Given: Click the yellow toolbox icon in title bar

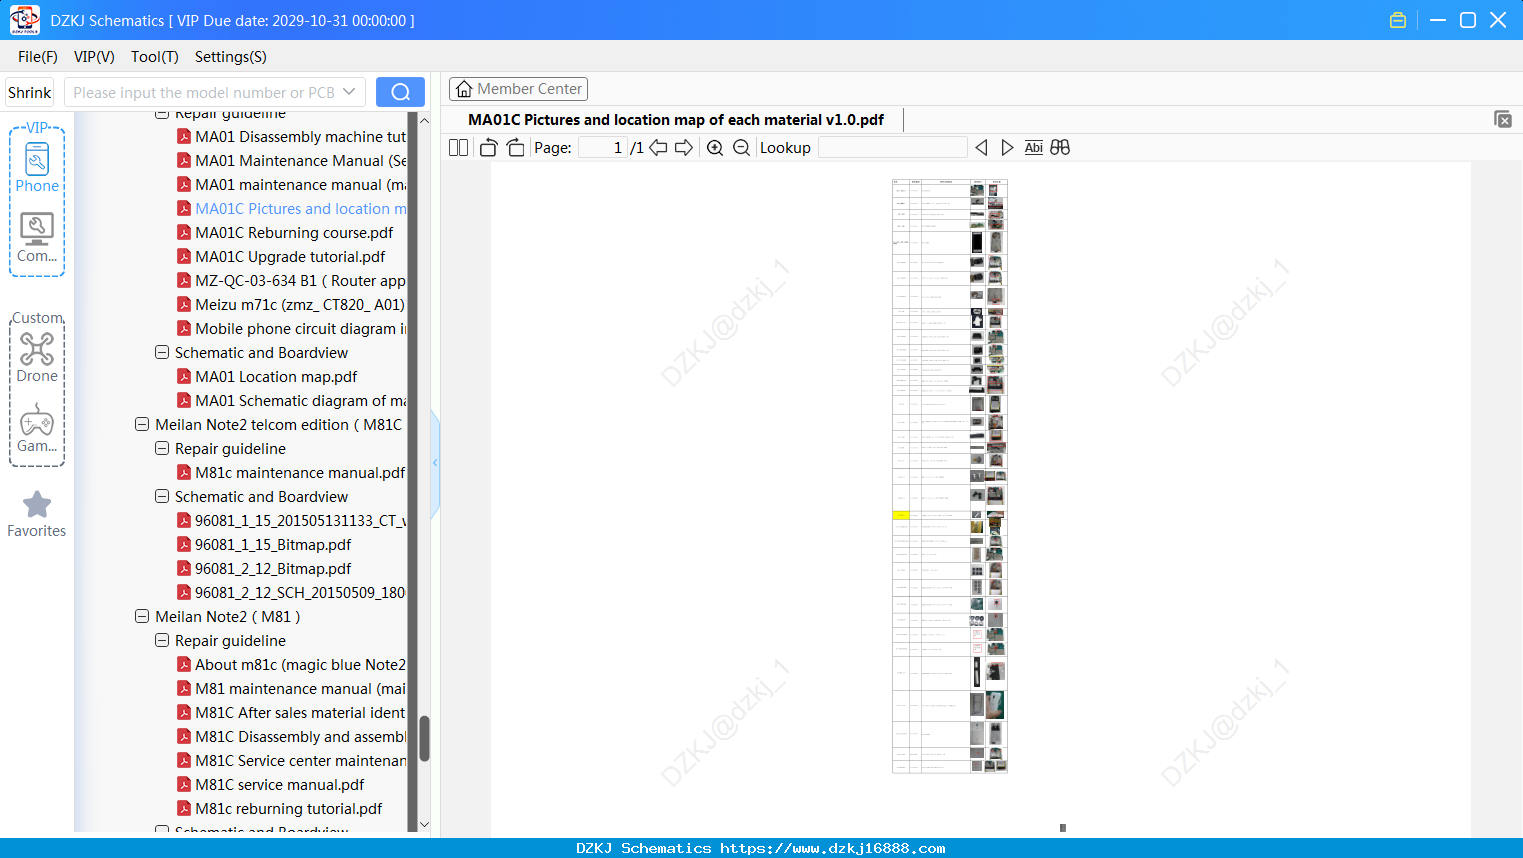Looking at the screenshot, I should (1398, 20).
